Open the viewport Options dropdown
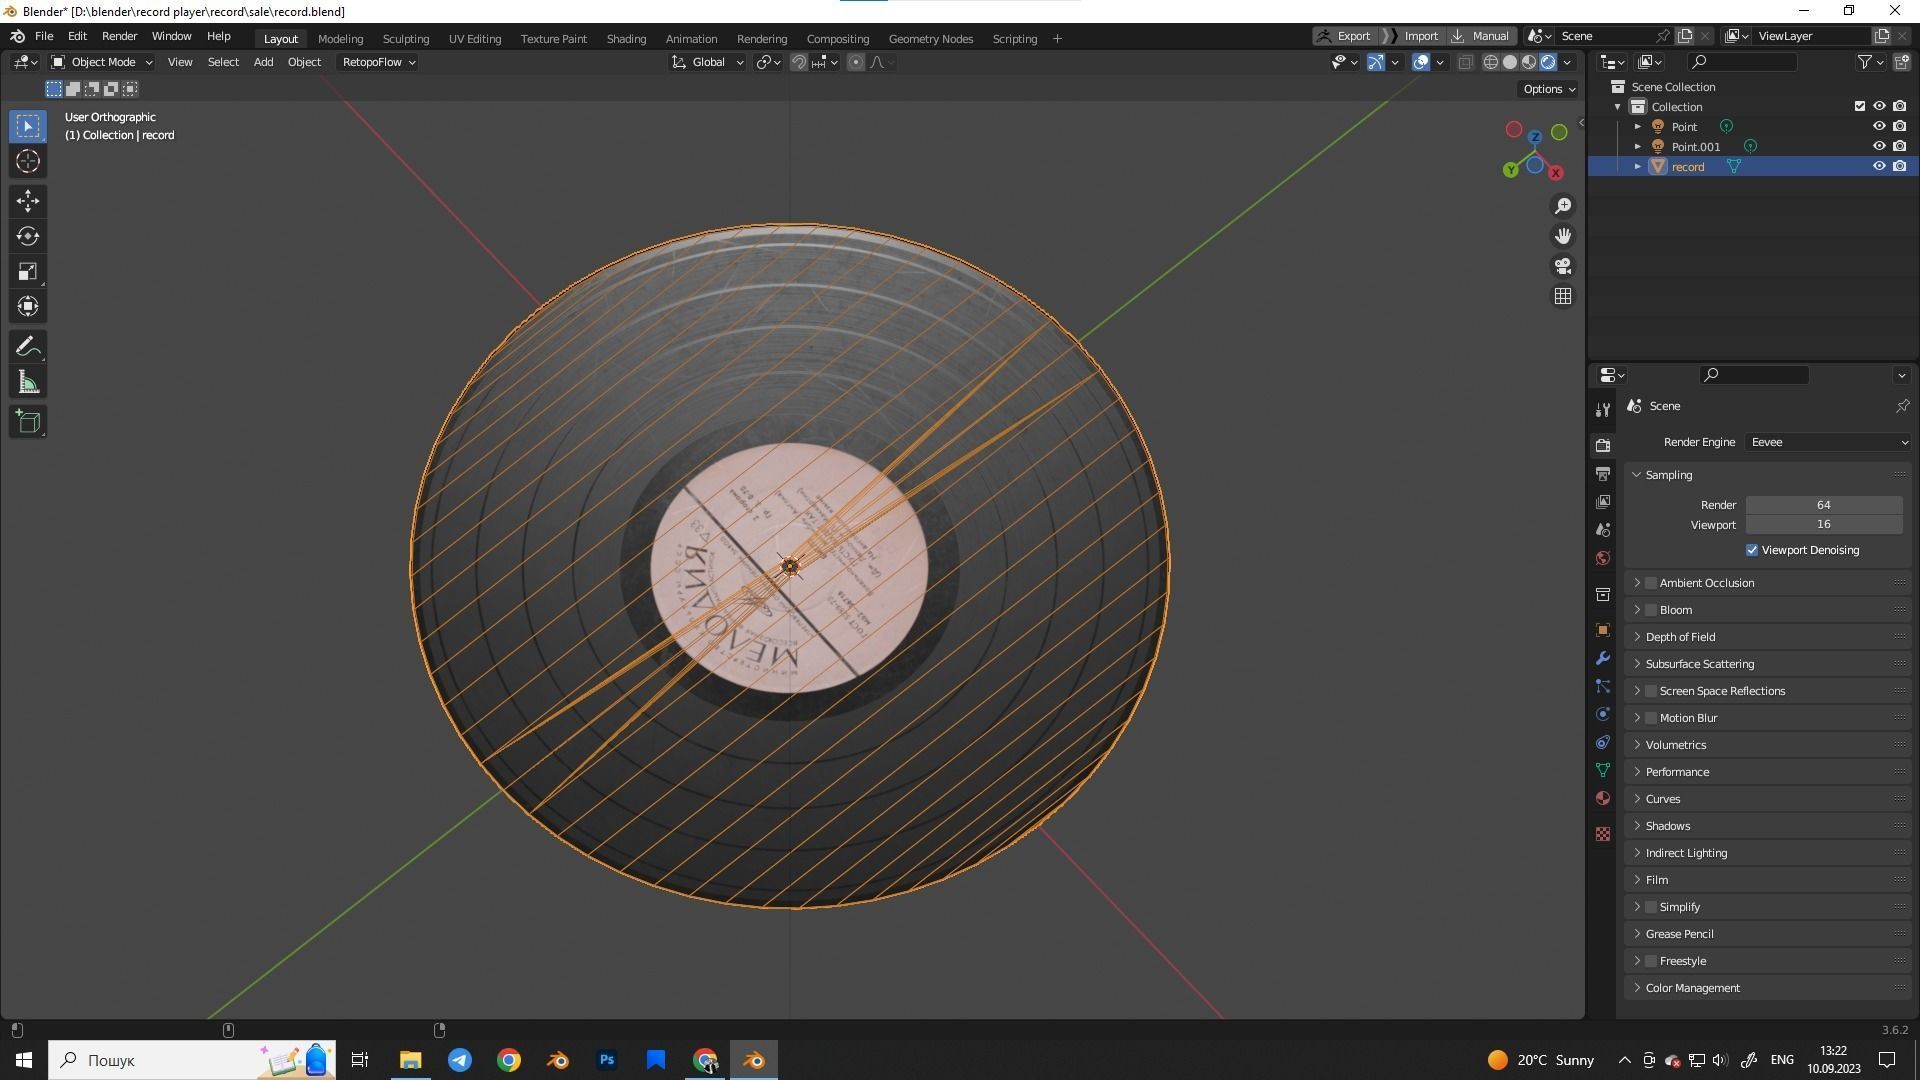 click(x=1548, y=89)
